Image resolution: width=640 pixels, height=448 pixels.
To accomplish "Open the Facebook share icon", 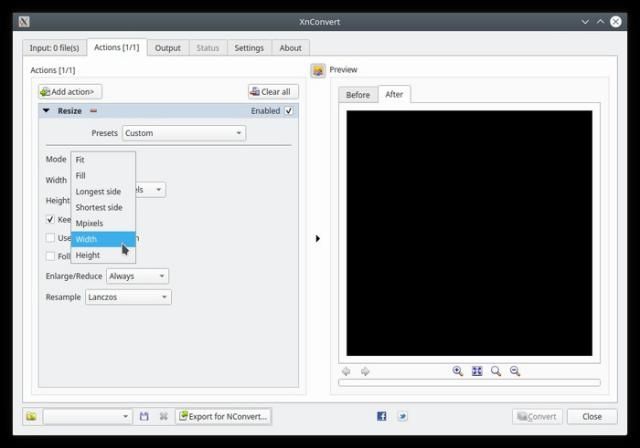I will pos(381,416).
